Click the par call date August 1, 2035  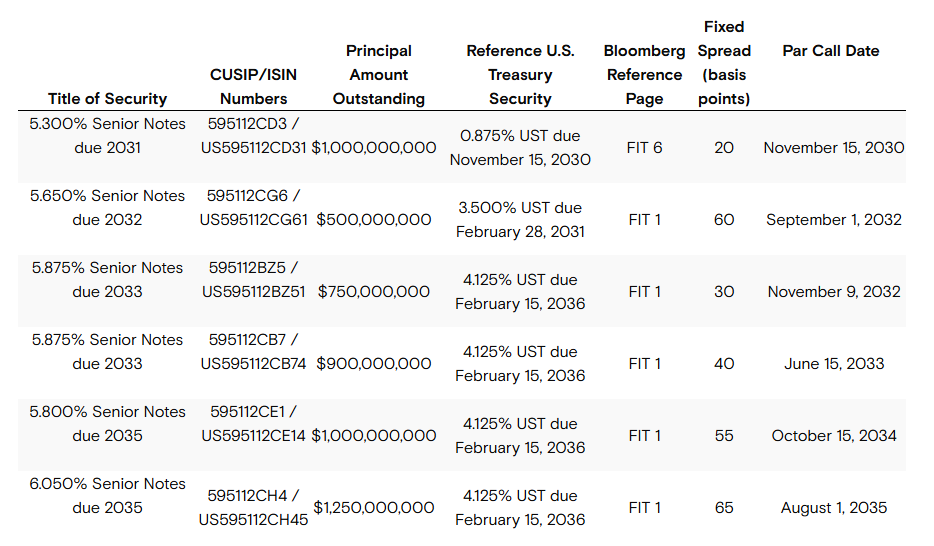pyautogui.click(x=834, y=507)
